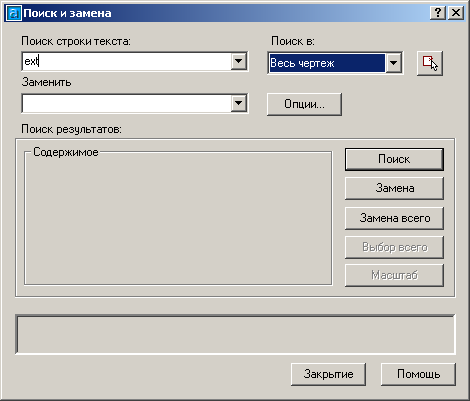Viewport: 470px width, 401px height.
Task: Click the Поиск button
Action: point(394,159)
